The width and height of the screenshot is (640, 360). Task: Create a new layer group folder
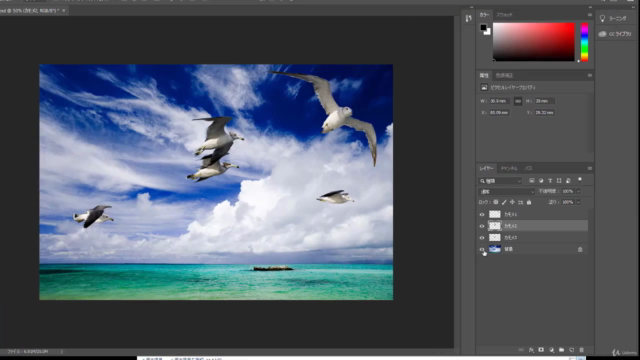coord(562,350)
